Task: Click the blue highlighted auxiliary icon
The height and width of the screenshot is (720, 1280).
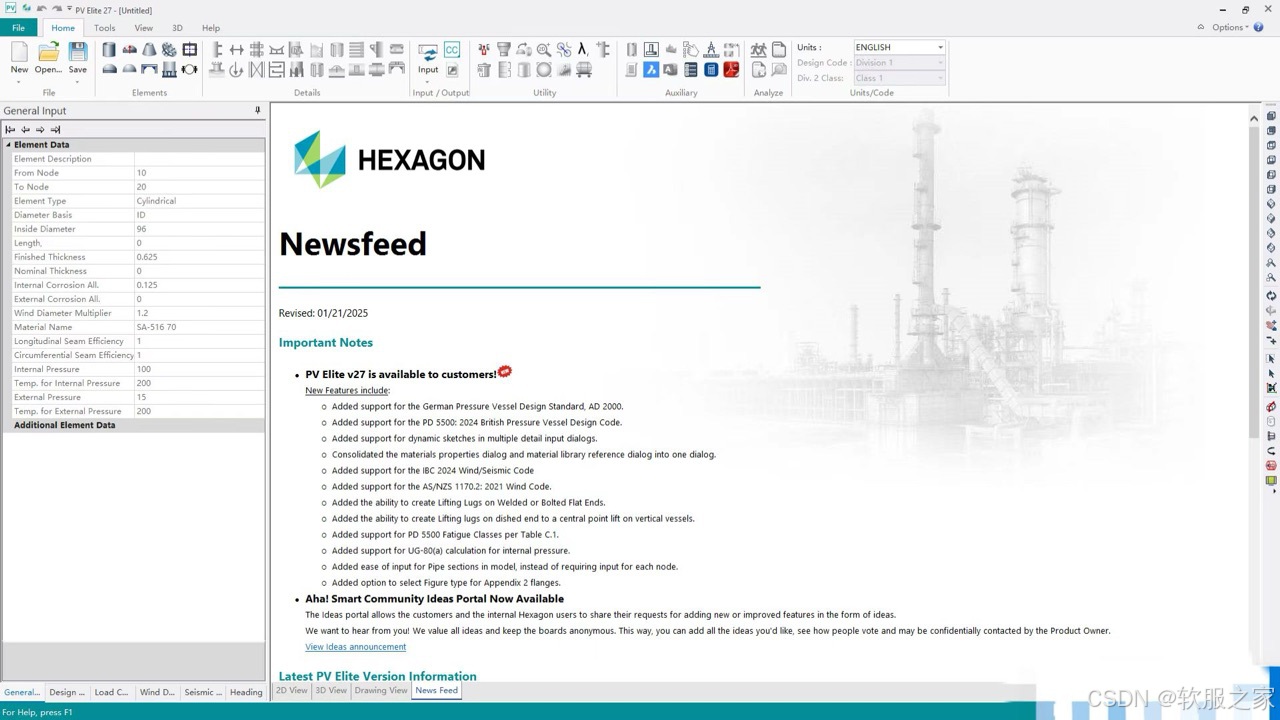Action: pos(651,70)
